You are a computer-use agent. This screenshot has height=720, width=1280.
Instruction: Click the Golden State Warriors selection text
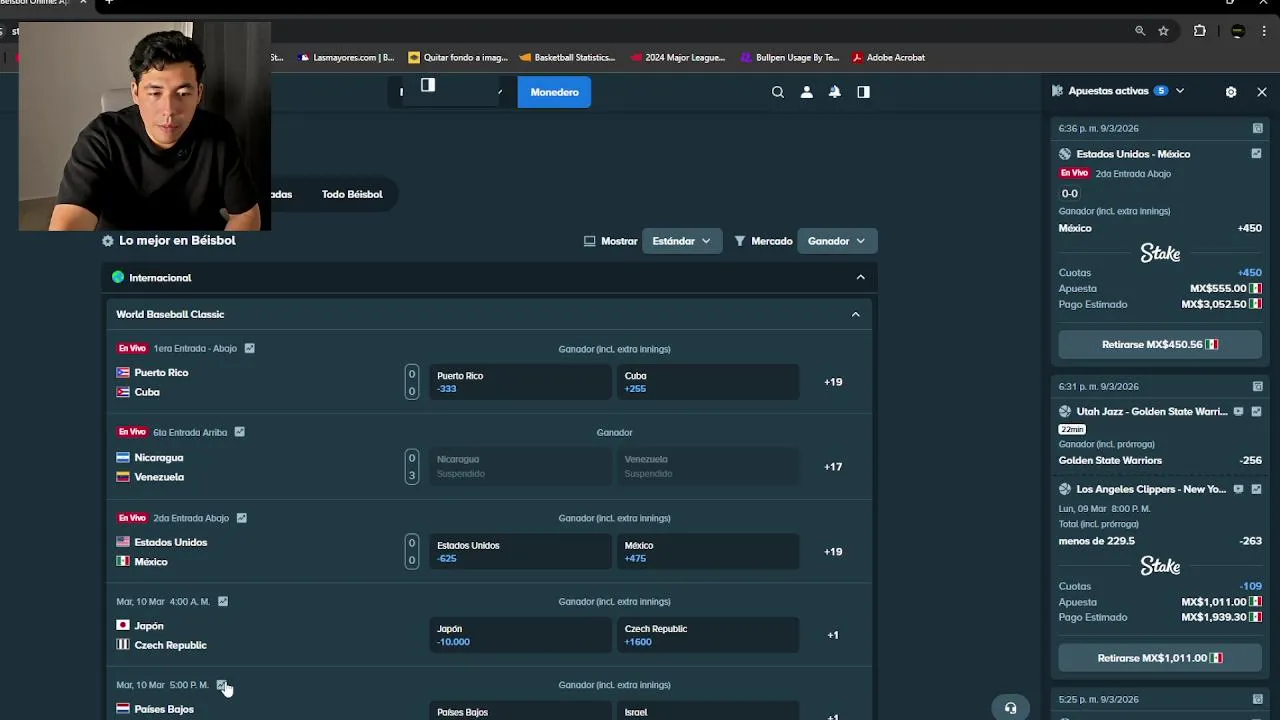coord(1110,460)
